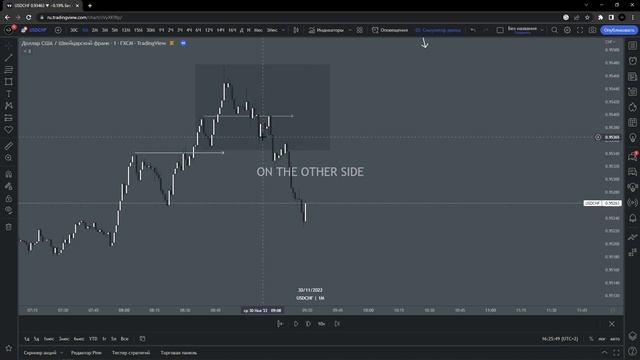Open the Fibonacci tools group
Viewport: 640px width, 360px height.
tap(9, 70)
